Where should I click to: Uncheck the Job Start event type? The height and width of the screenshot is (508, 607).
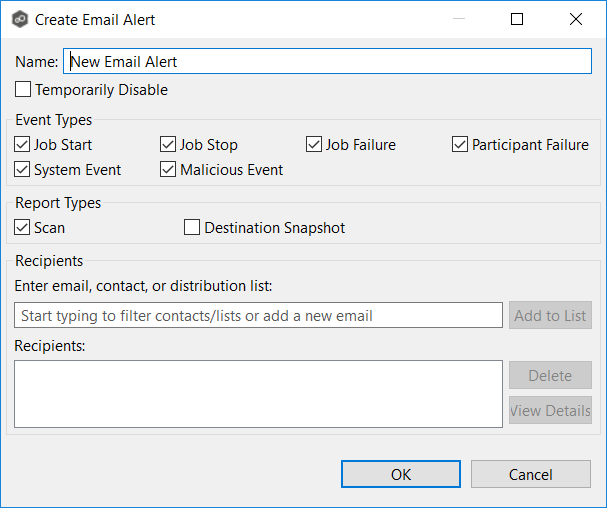(23, 145)
